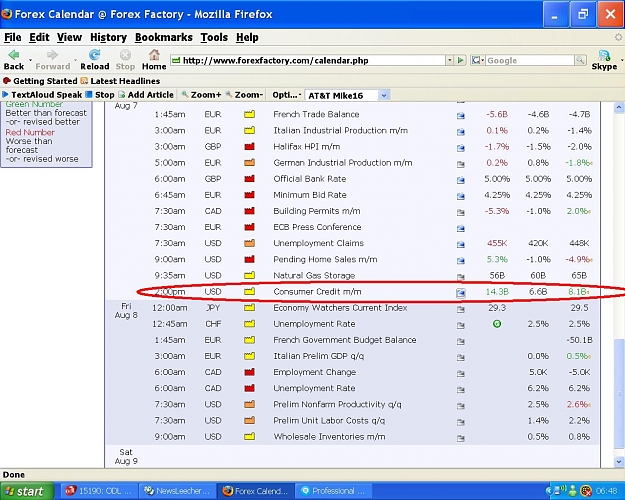Open the History menu
625x500 pixels.
pyautogui.click(x=108, y=37)
